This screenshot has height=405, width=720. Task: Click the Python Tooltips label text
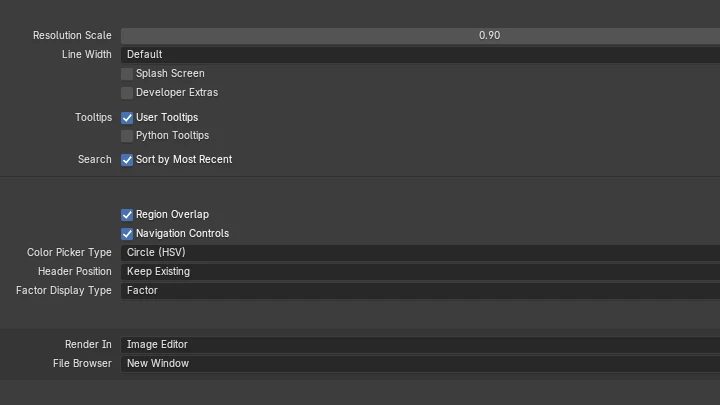click(x=172, y=135)
